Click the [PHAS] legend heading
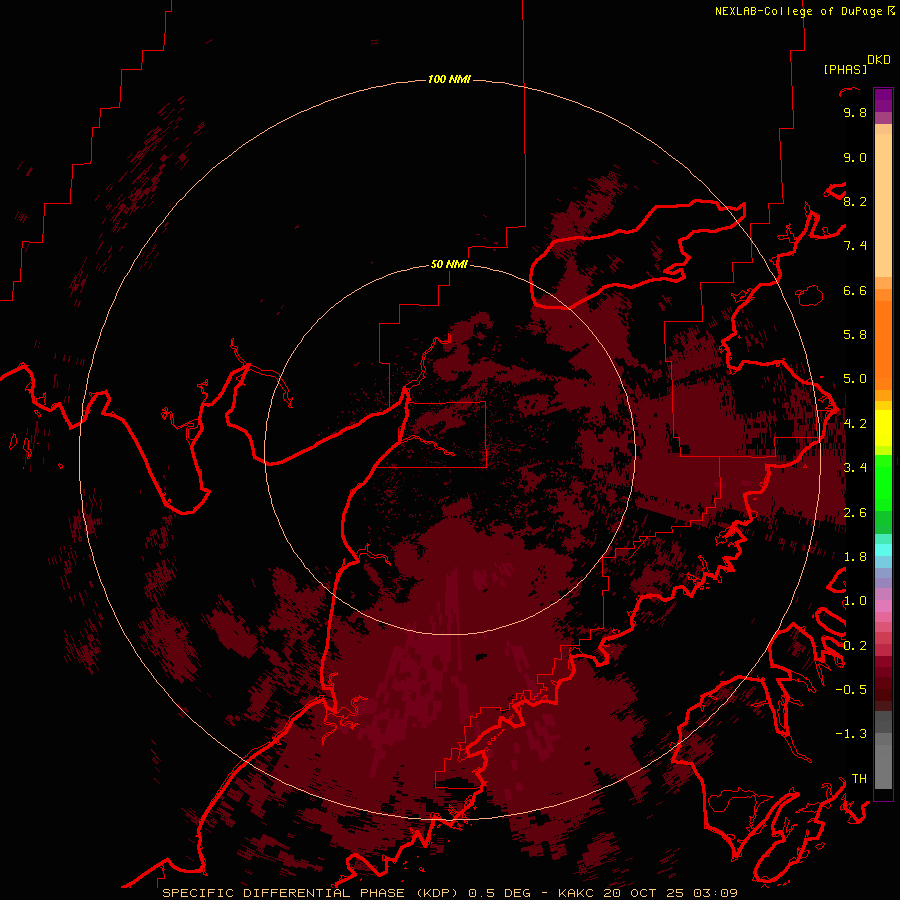900x900 pixels. click(845, 69)
